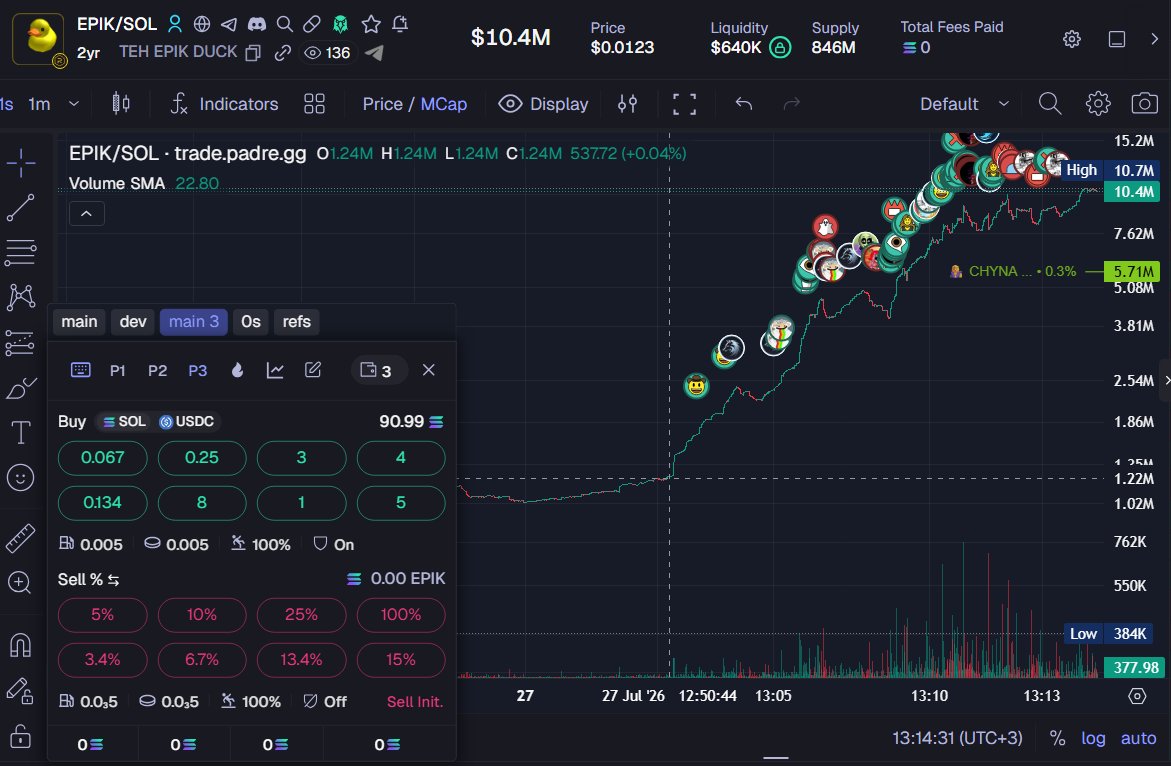Switch to the 0s tab
The width and height of the screenshot is (1171, 766).
251,322
